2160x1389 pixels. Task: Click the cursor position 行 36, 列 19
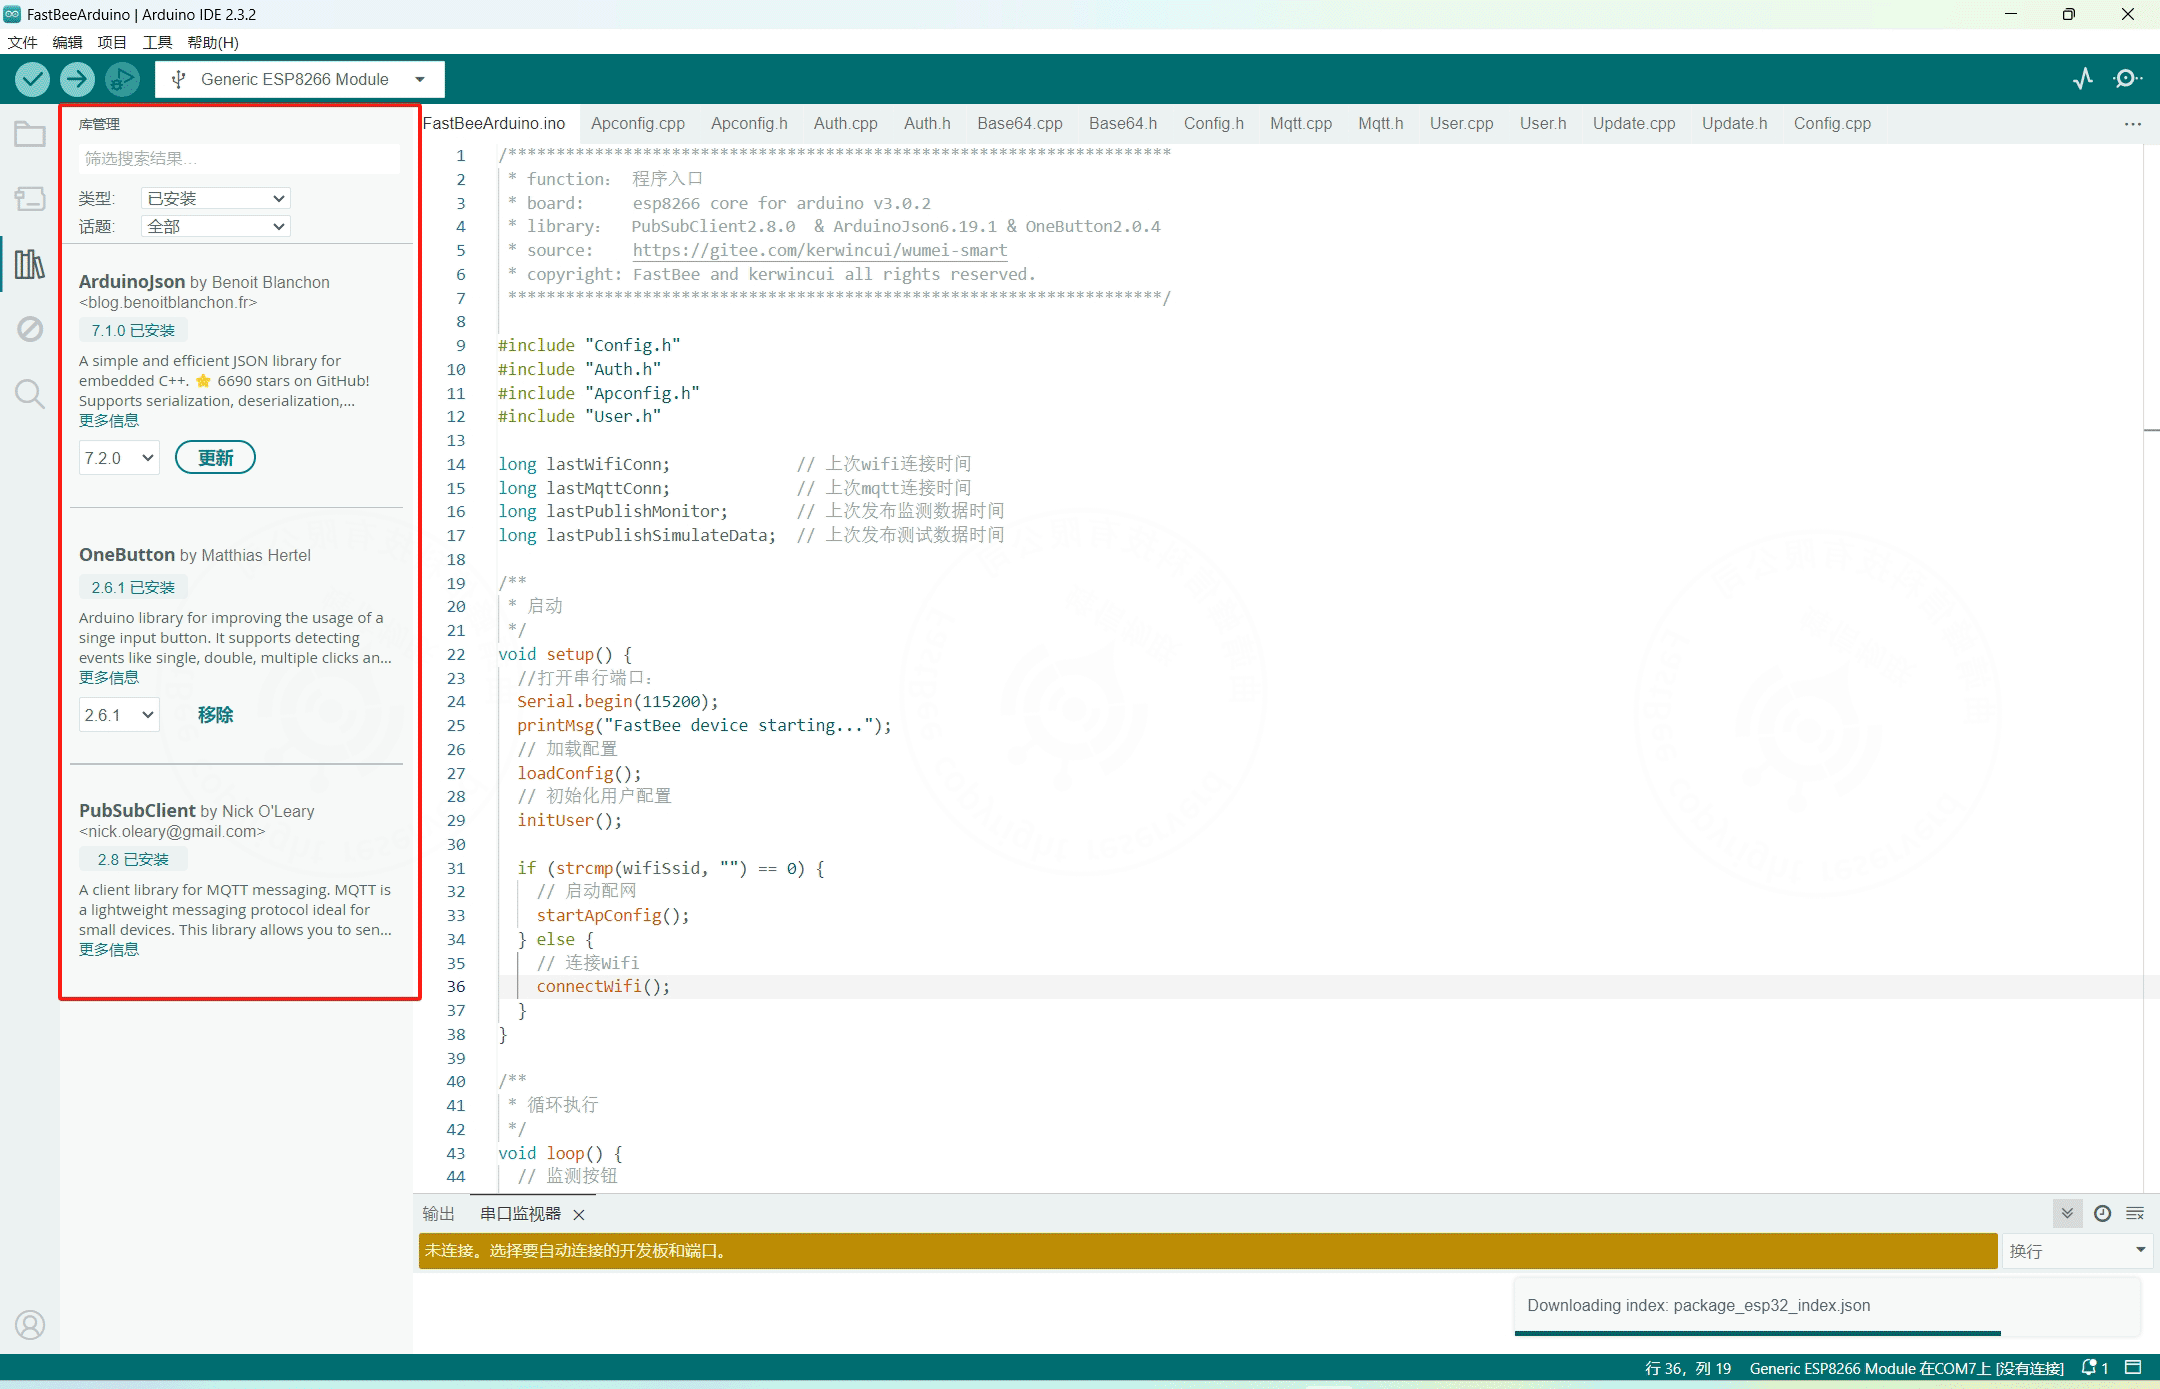point(1688,1368)
